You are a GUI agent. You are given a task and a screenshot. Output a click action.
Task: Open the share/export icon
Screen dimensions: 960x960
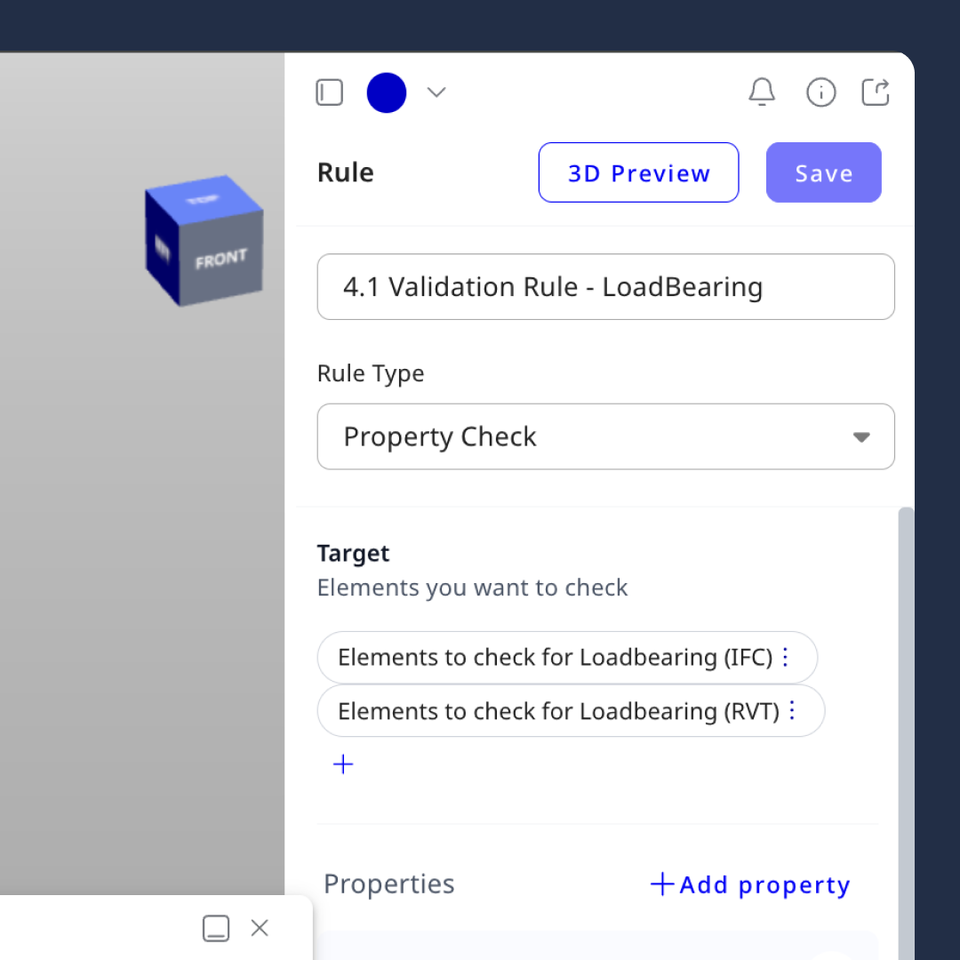click(x=876, y=92)
